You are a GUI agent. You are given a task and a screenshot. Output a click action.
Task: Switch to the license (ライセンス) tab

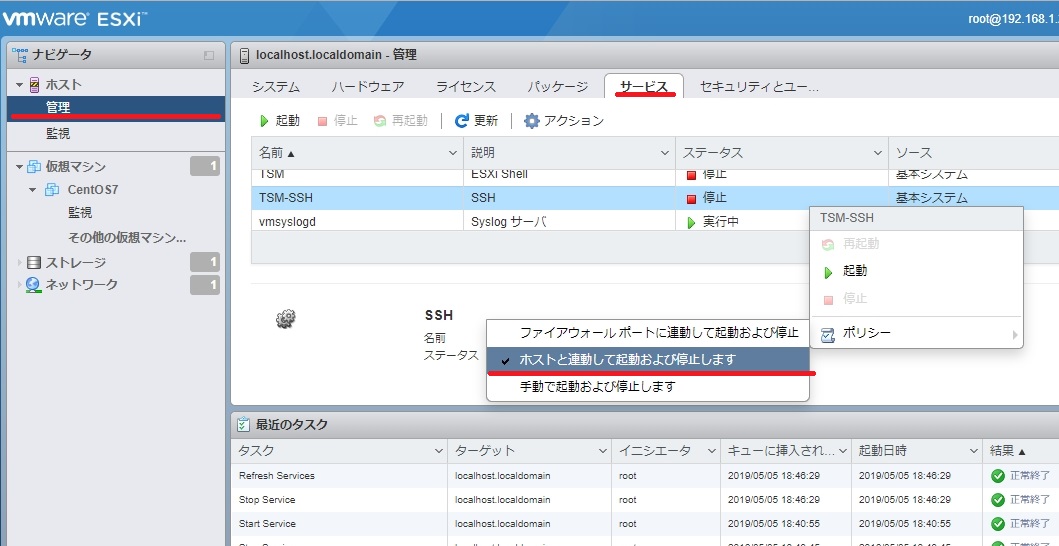tap(466, 87)
